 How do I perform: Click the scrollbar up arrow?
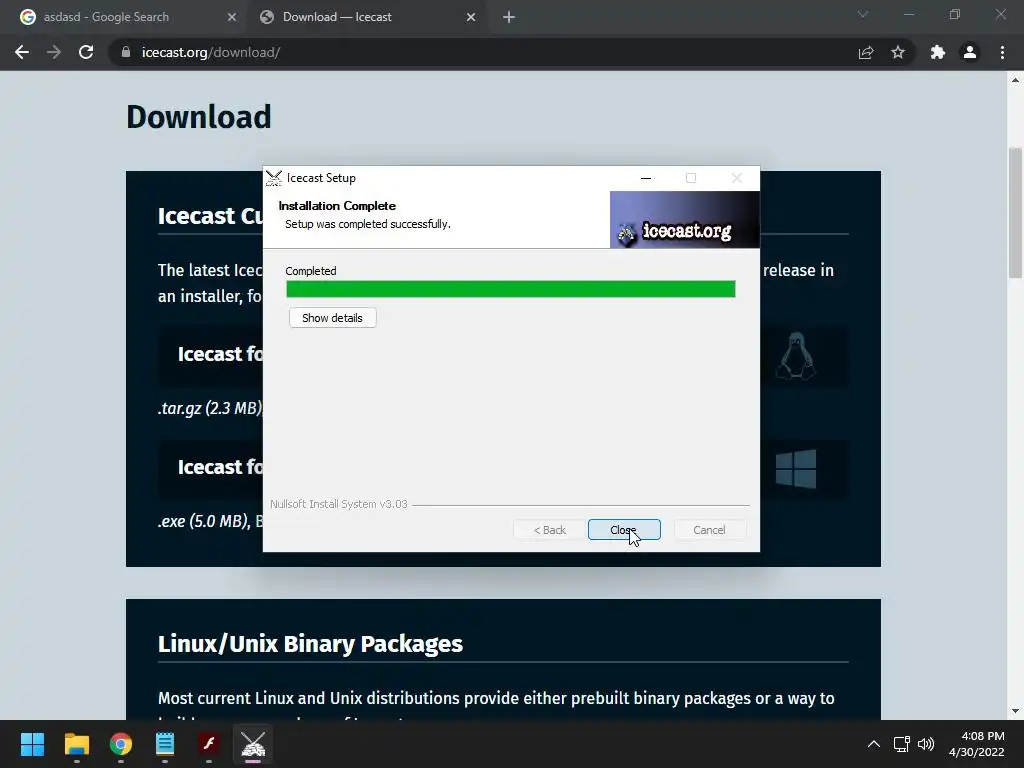pos(1015,80)
